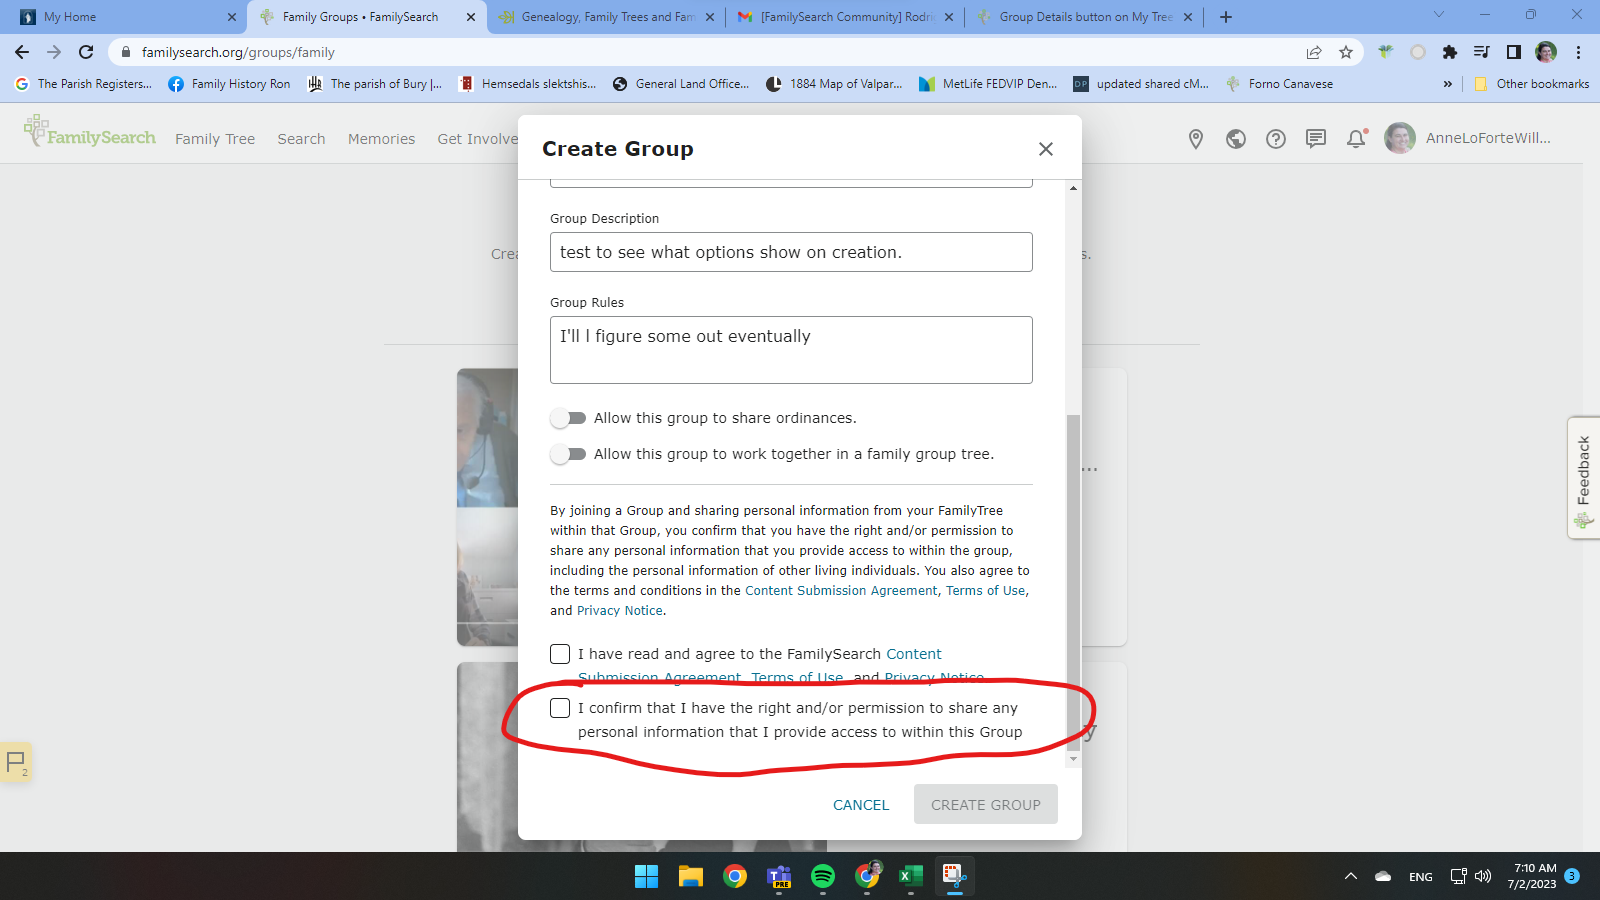Open The Parish Registers bookmark
The image size is (1600, 900).
click(x=84, y=84)
